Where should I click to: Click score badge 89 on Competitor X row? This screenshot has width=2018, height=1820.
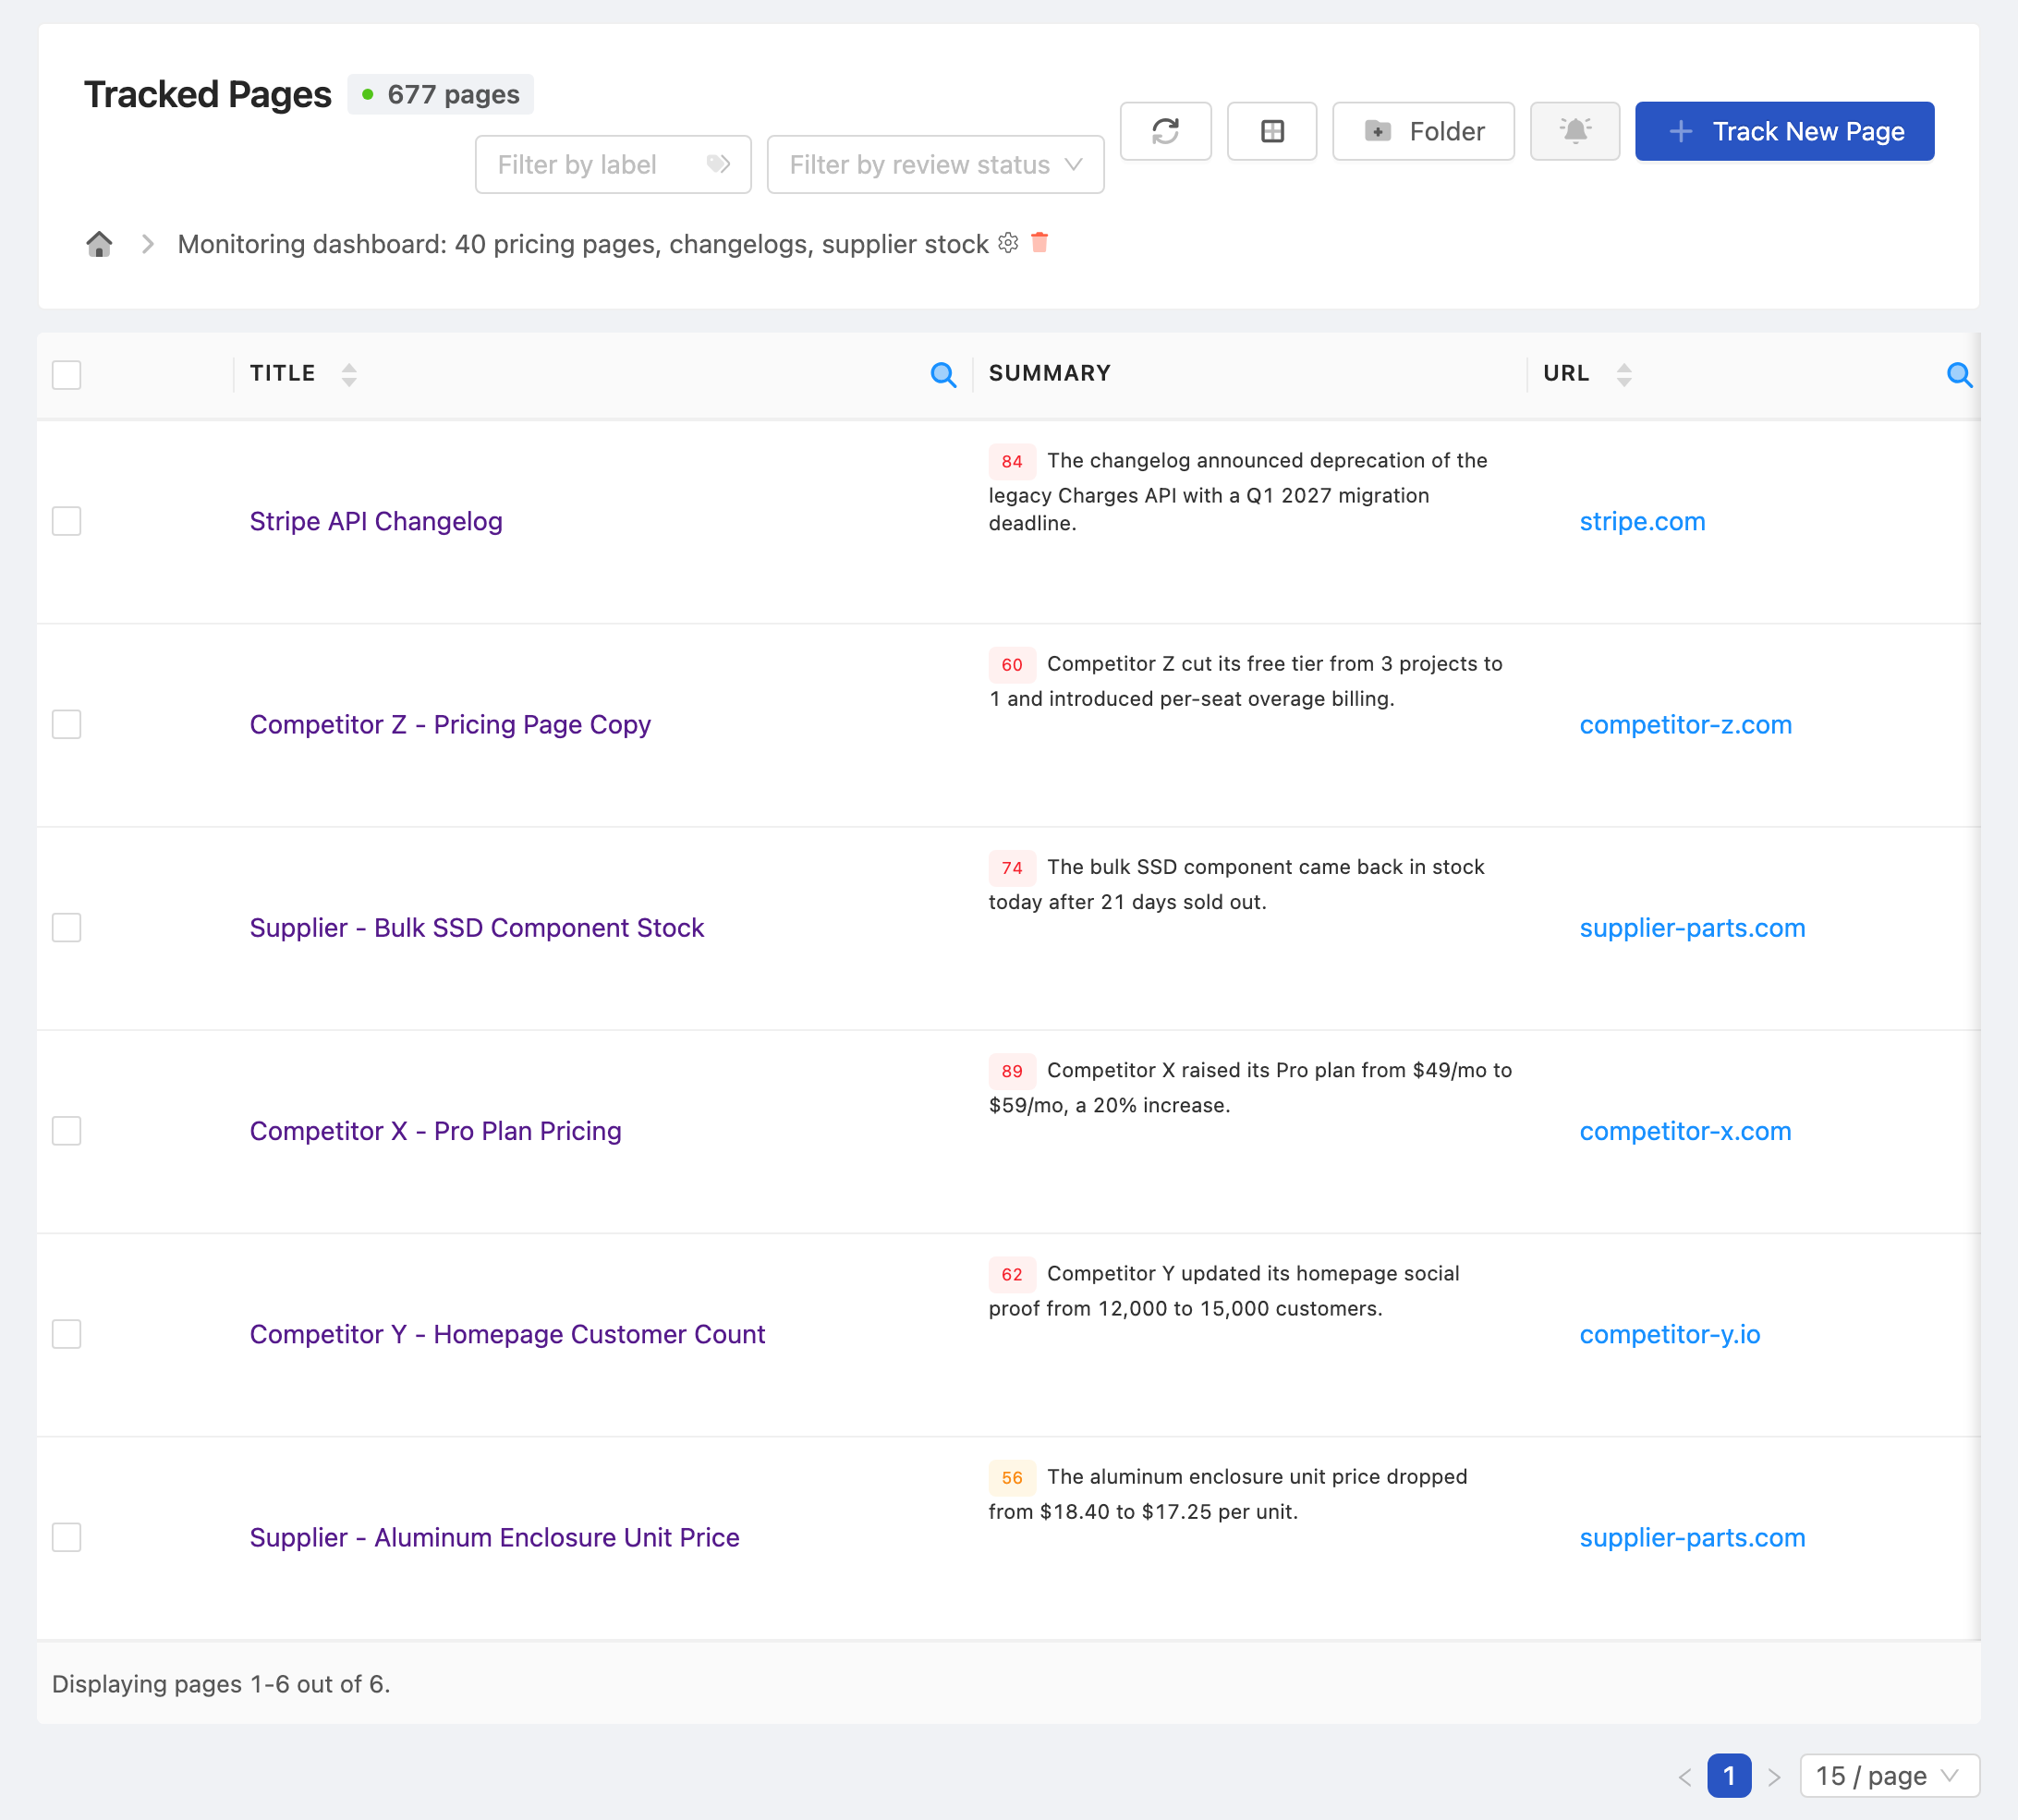1012,1071
